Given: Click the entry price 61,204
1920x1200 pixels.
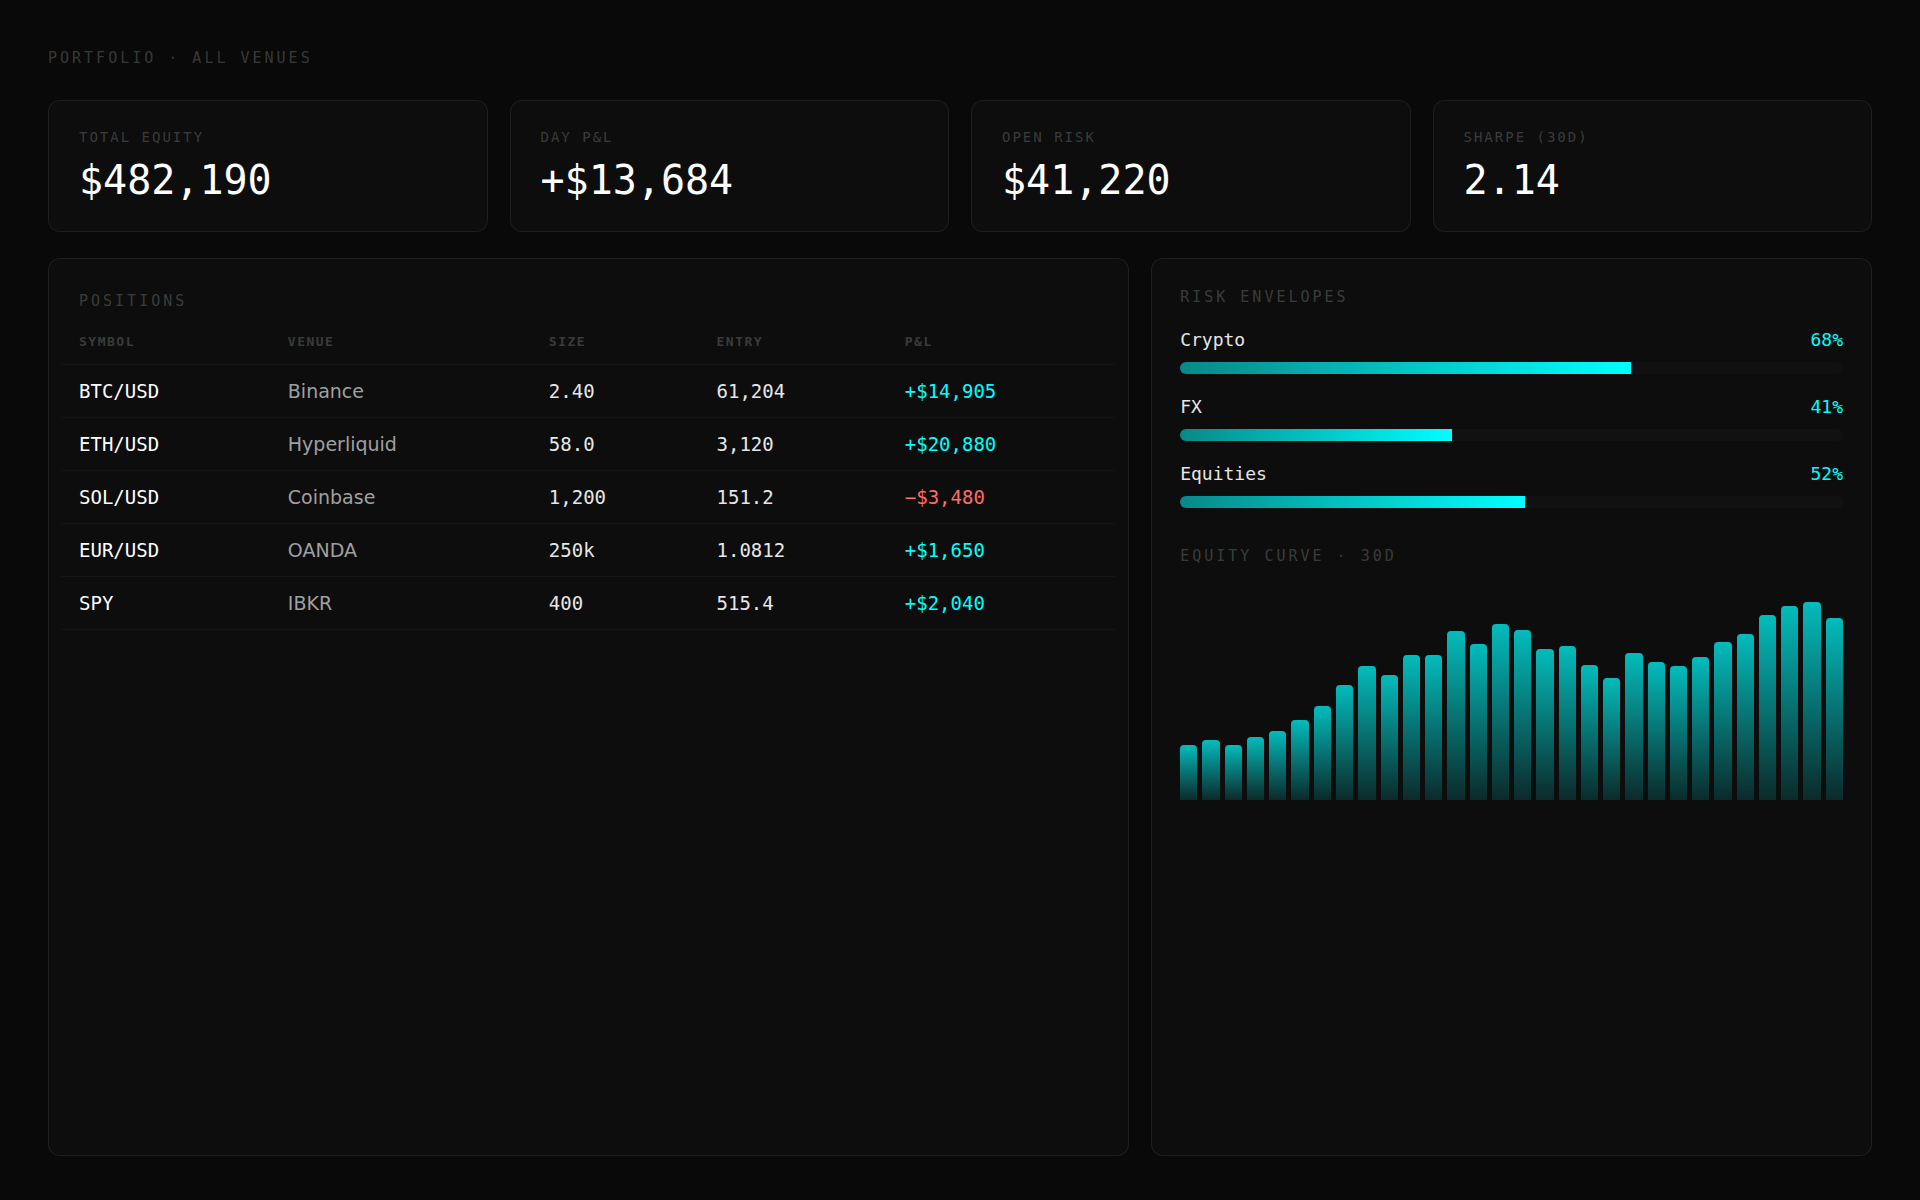Looking at the screenshot, I should pos(750,392).
